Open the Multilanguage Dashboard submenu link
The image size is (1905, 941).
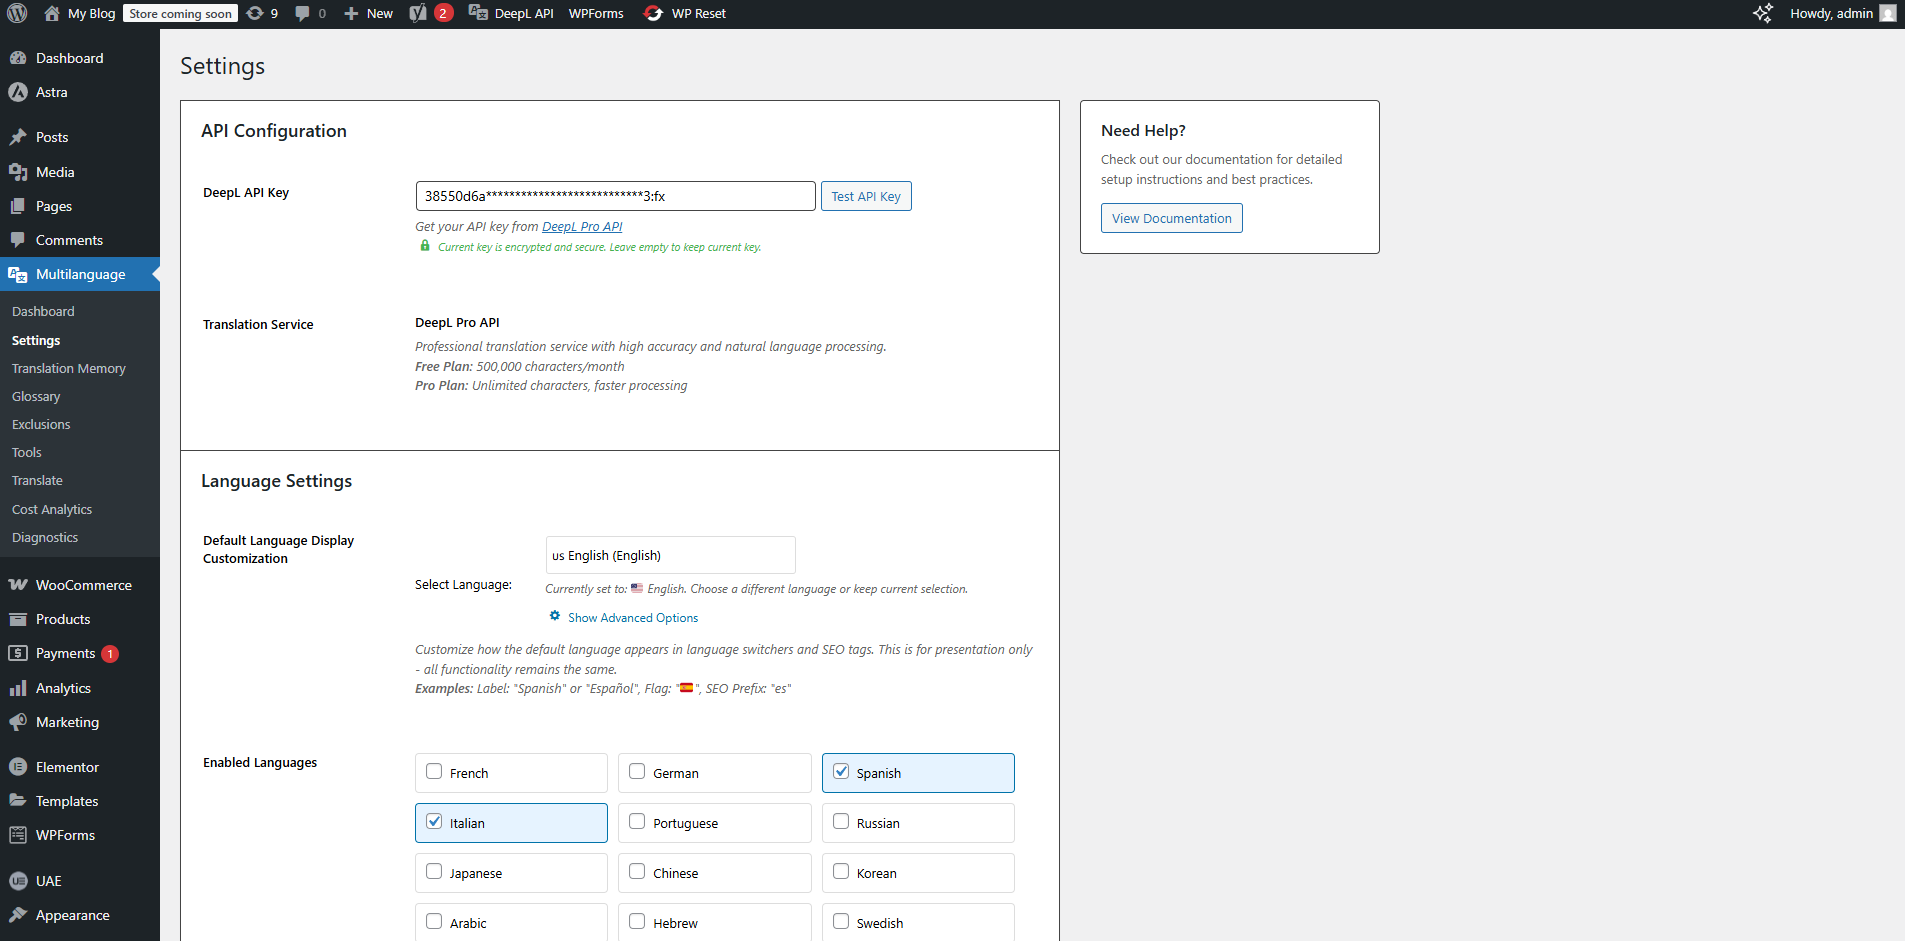[x=43, y=311]
